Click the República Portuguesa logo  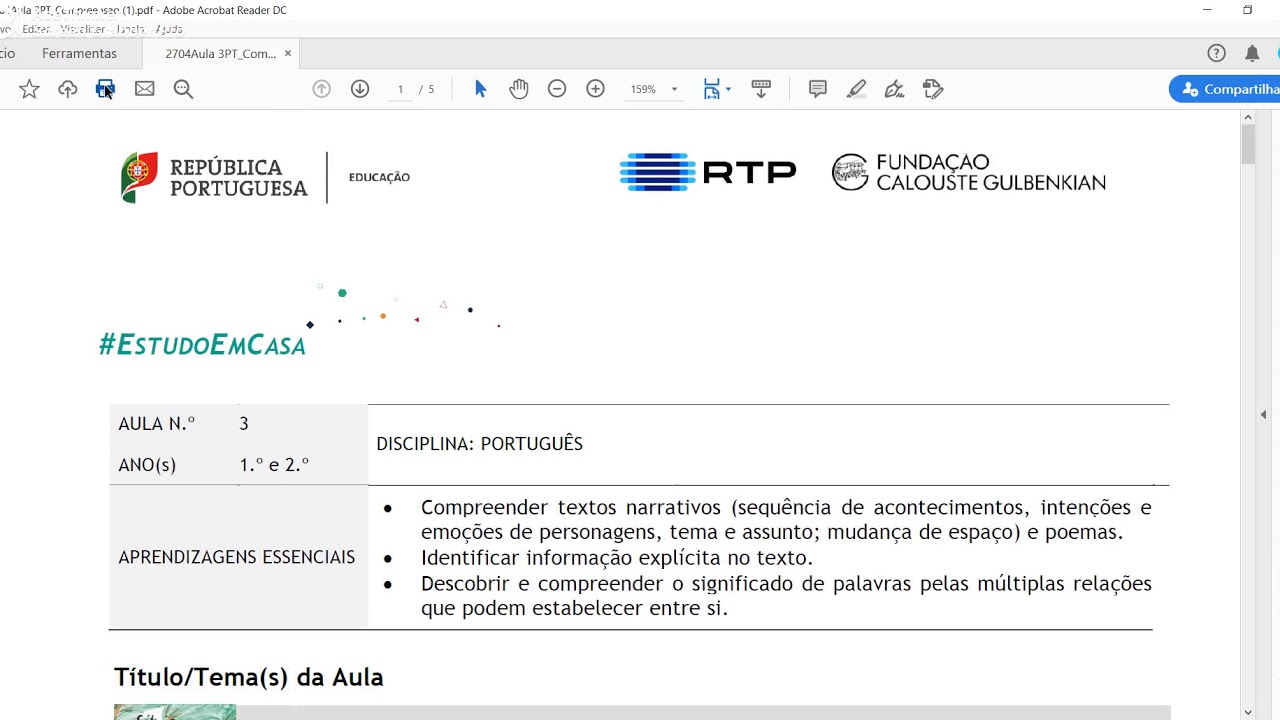214,178
